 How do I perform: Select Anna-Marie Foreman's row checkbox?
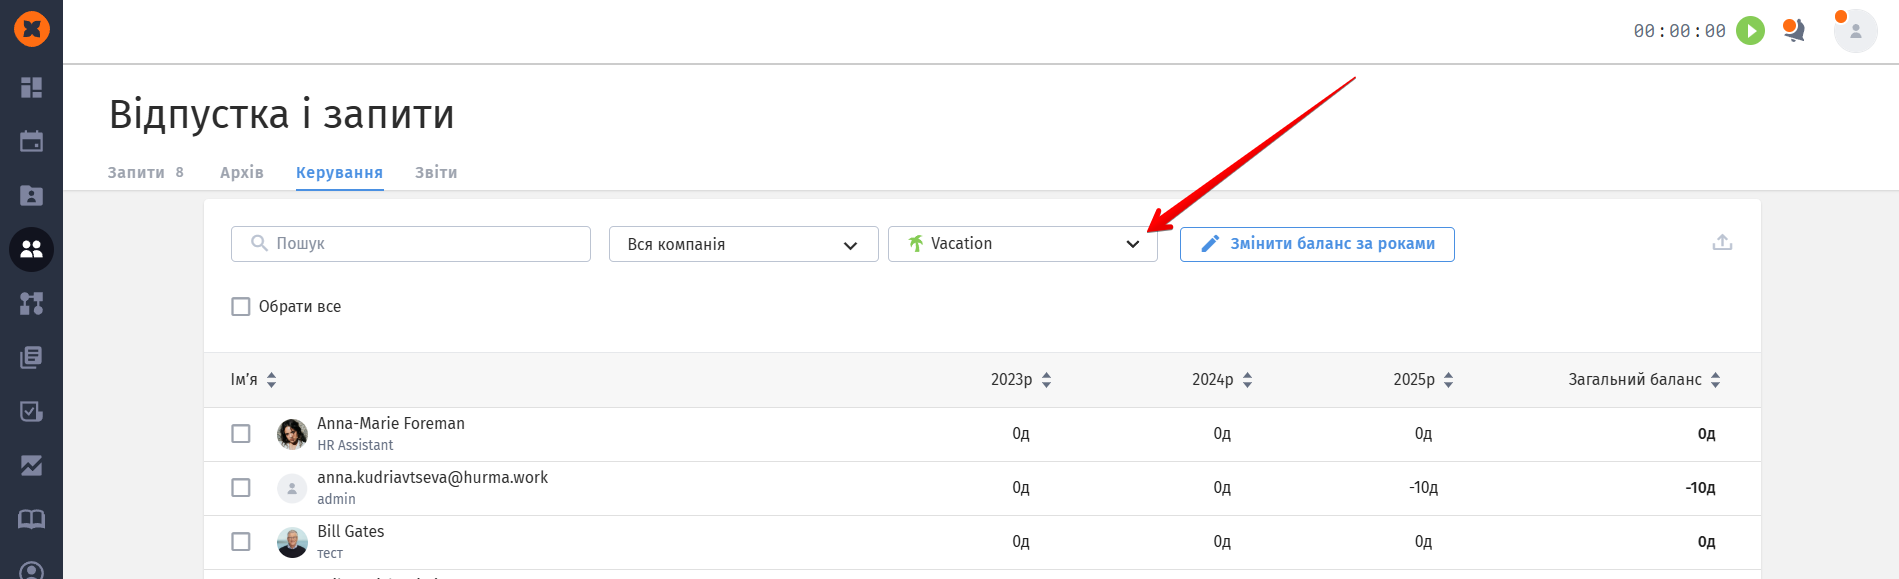(241, 434)
